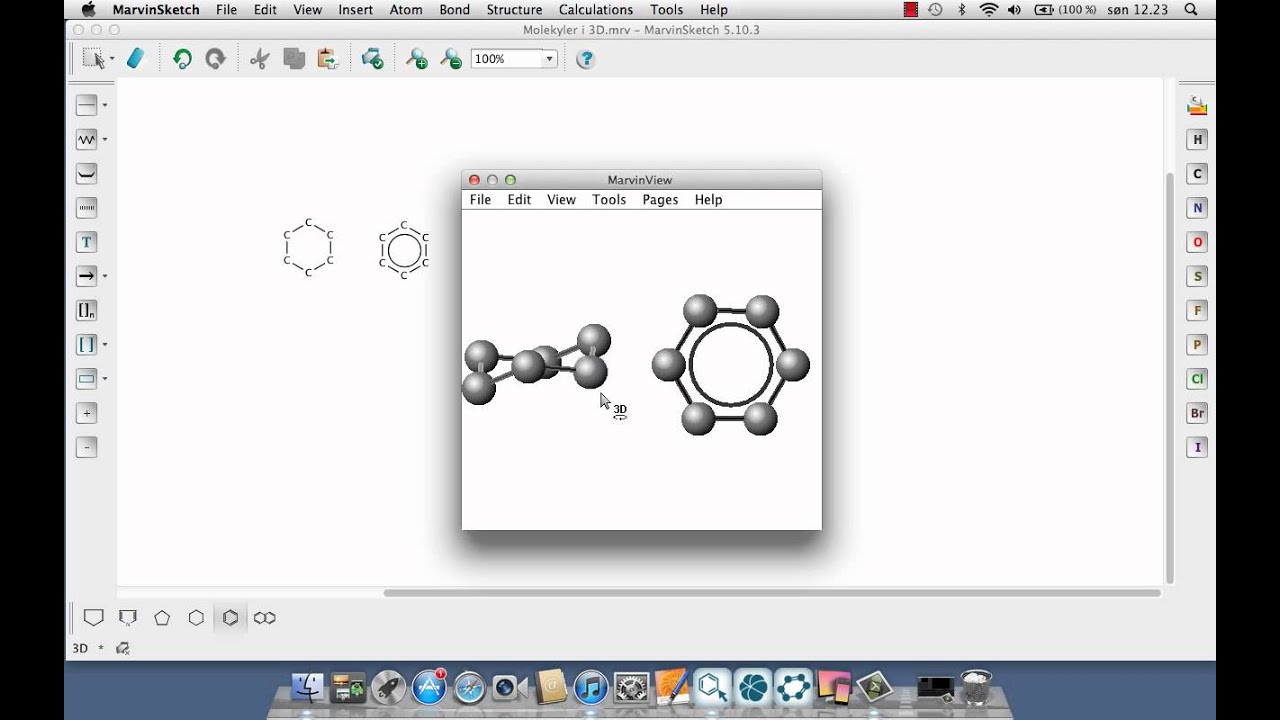Copy the selection

point(294,59)
